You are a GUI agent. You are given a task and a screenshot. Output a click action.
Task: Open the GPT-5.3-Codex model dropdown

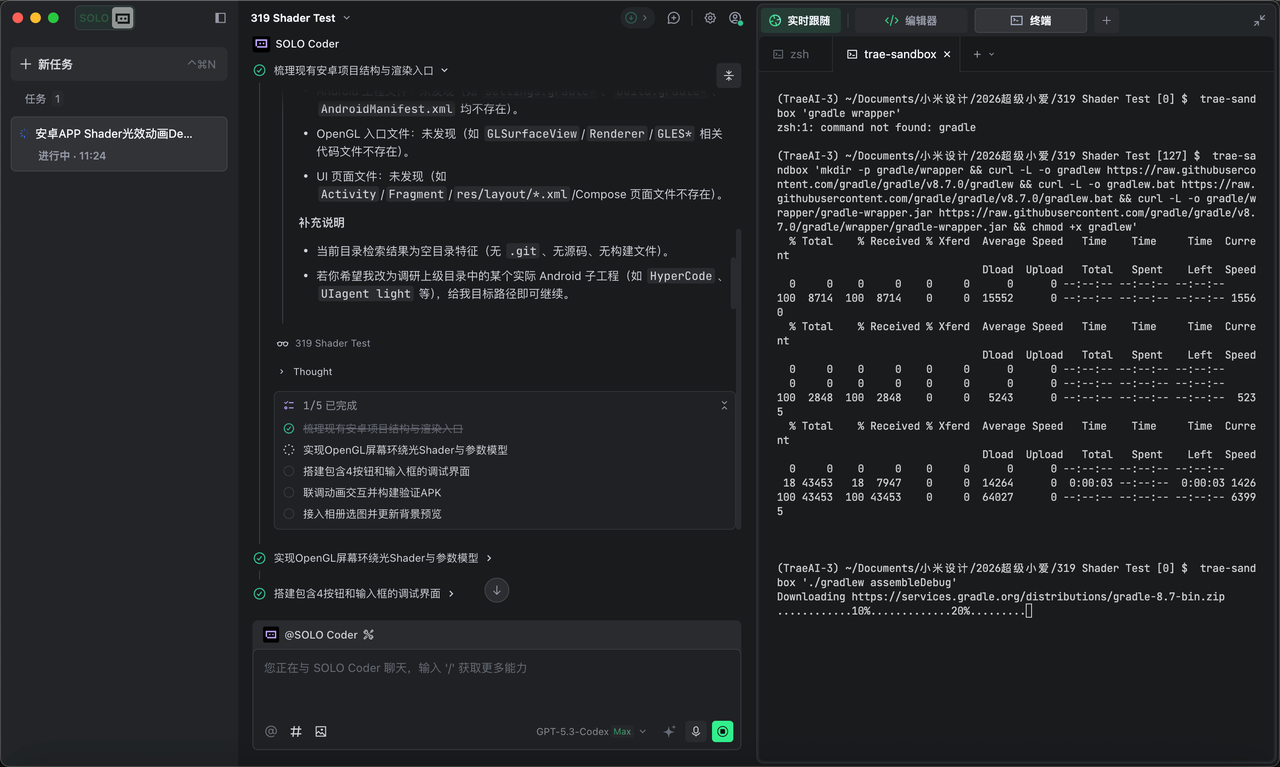pos(591,731)
